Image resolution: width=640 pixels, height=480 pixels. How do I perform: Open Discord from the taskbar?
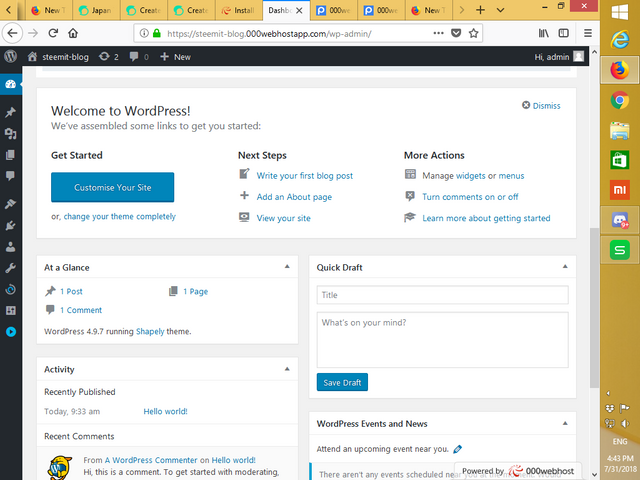tap(620, 220)
